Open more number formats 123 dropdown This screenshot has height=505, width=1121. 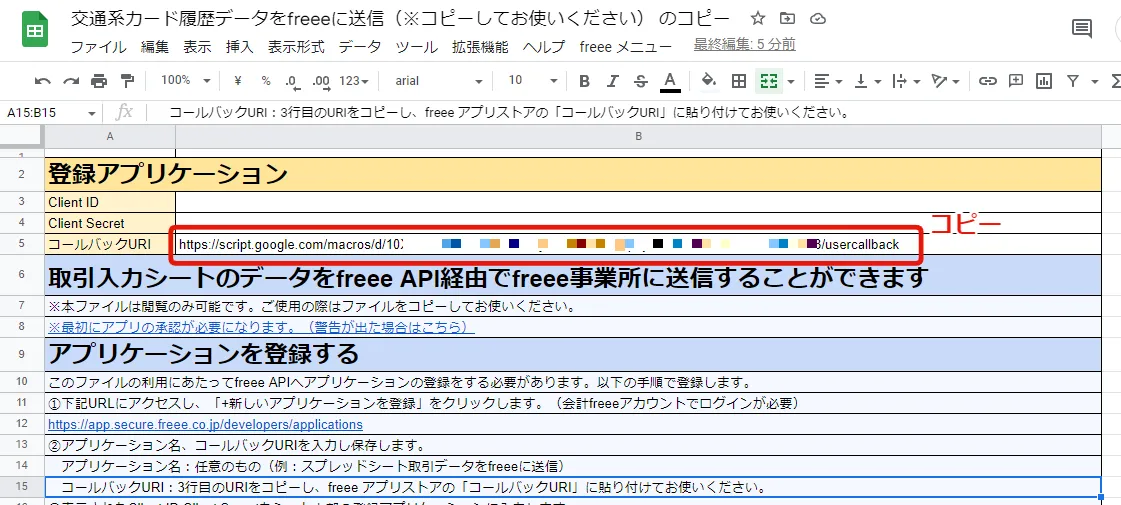(x=354, y=81)
